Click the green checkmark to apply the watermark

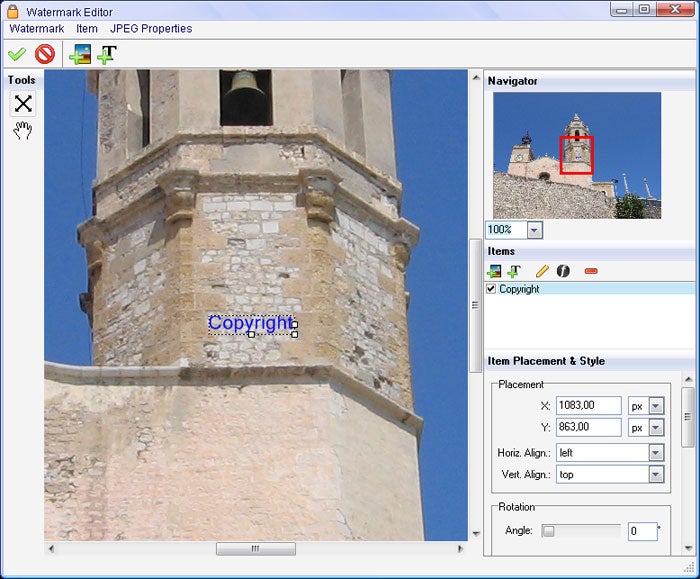(16, 54)
